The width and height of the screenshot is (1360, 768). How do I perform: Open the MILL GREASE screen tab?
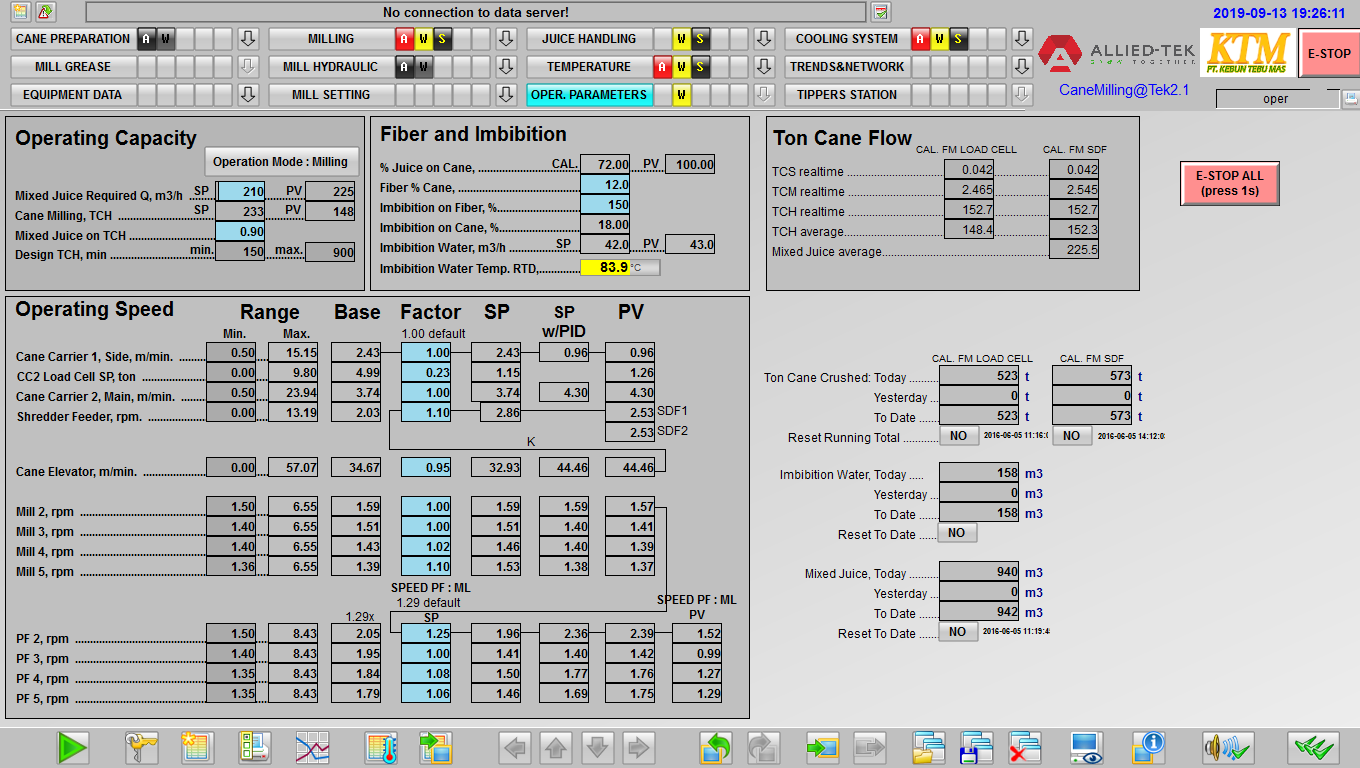(x=73, y=67)
